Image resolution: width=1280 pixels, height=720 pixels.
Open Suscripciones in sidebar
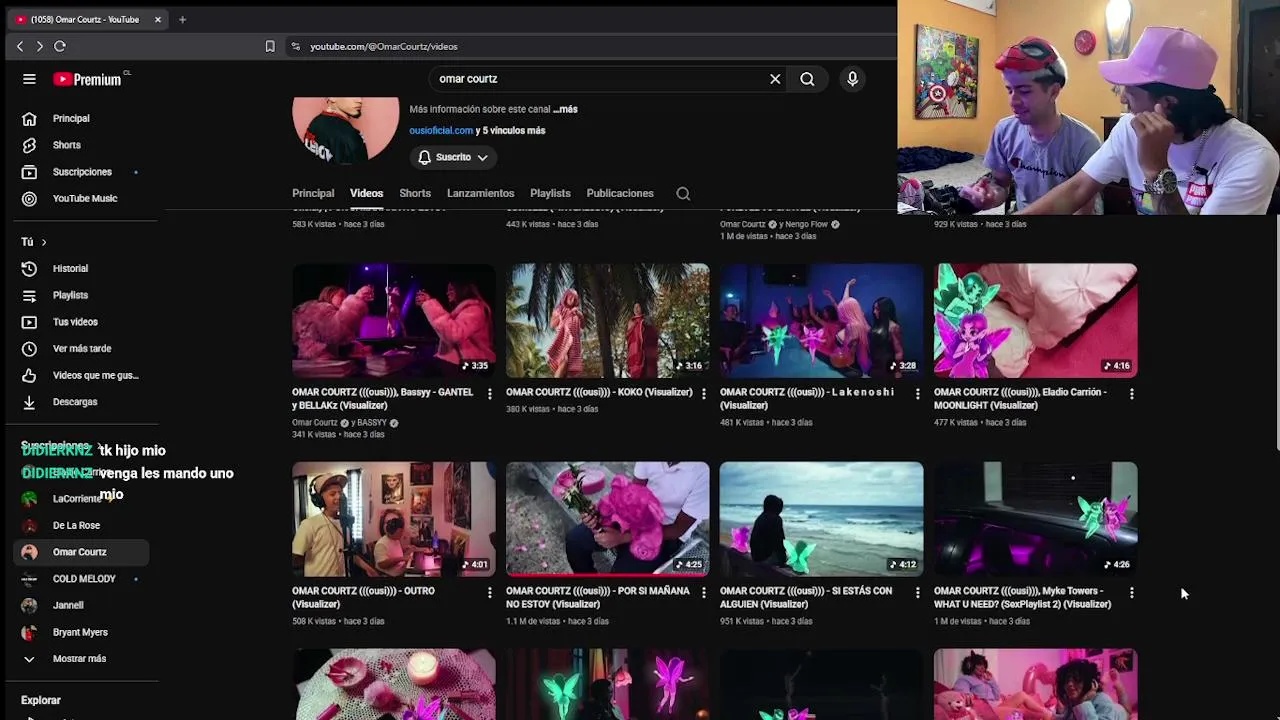81,172
